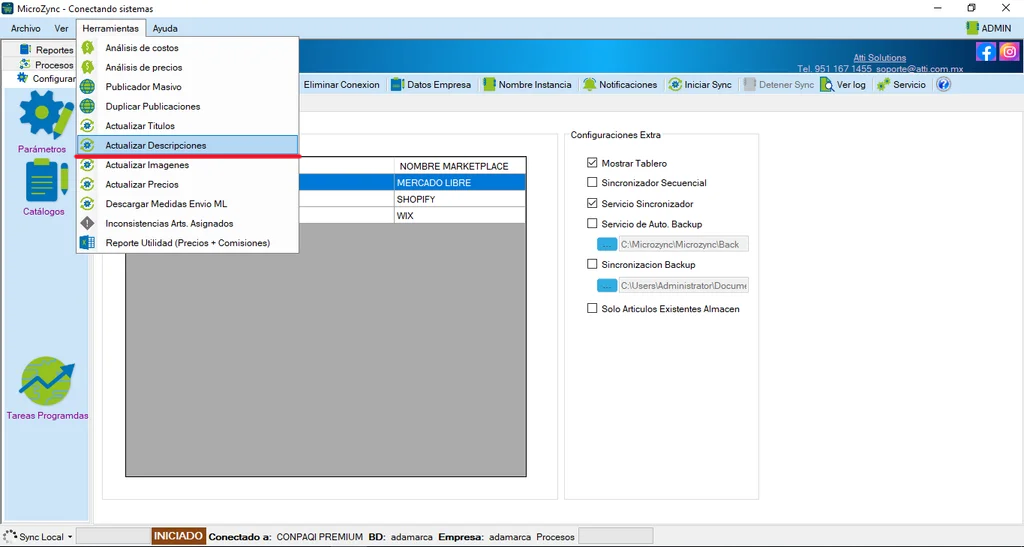Click Iniciar Sync in the toolbar

(699, 85)
